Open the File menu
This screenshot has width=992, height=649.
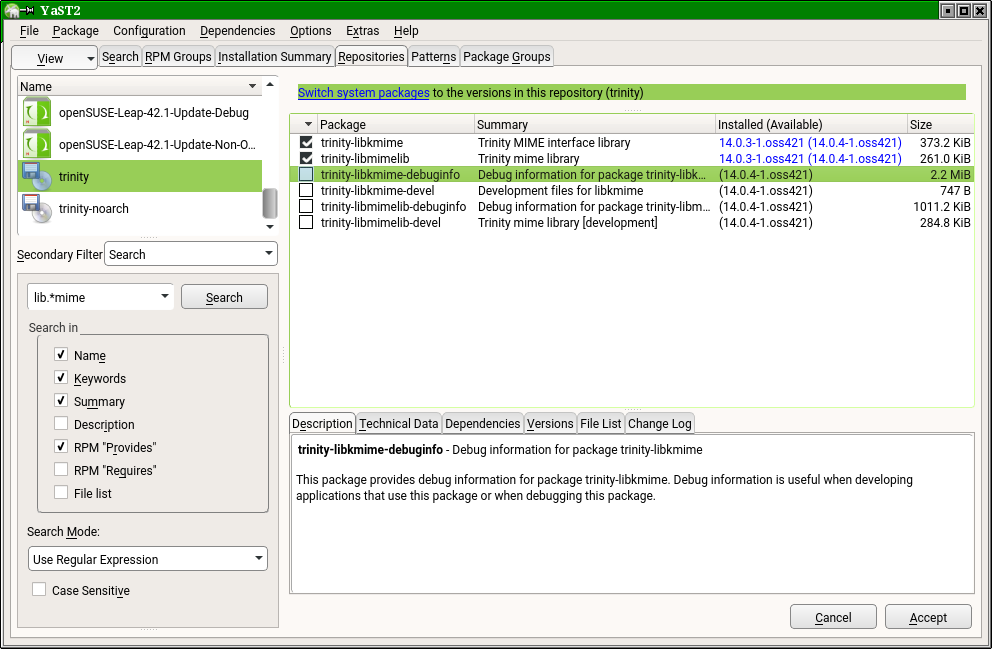pos(29,30)
